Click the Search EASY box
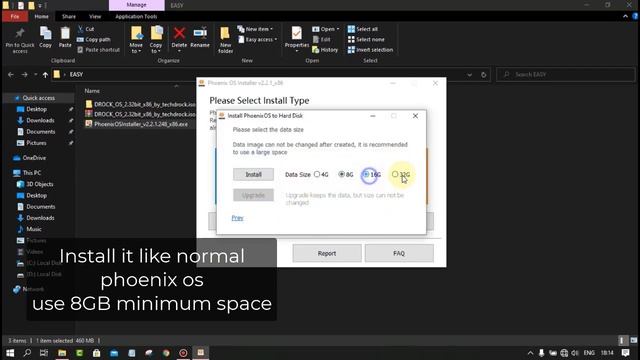This screenshot has width=640, height=360. (566, 75)
